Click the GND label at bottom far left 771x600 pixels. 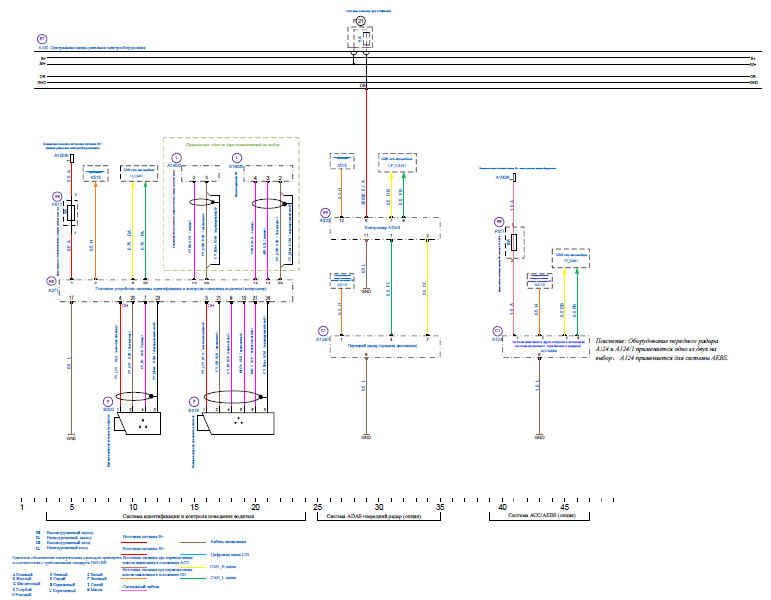tap(71, 438)
